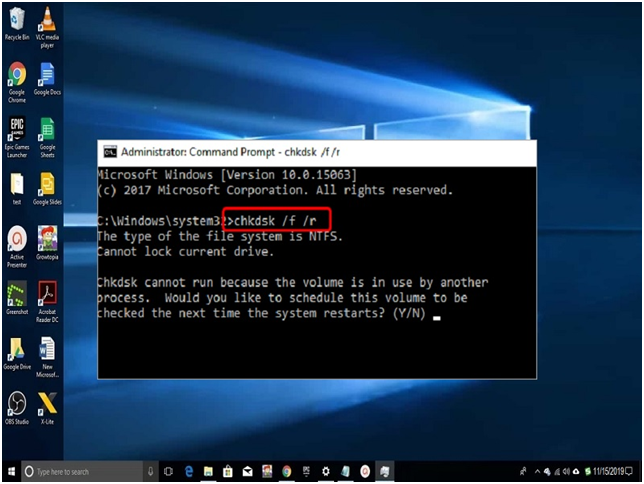The height and width of the screenshot is (484, 644).
Task: Select the VLC media player shortcut
Action: pos(47,27)
